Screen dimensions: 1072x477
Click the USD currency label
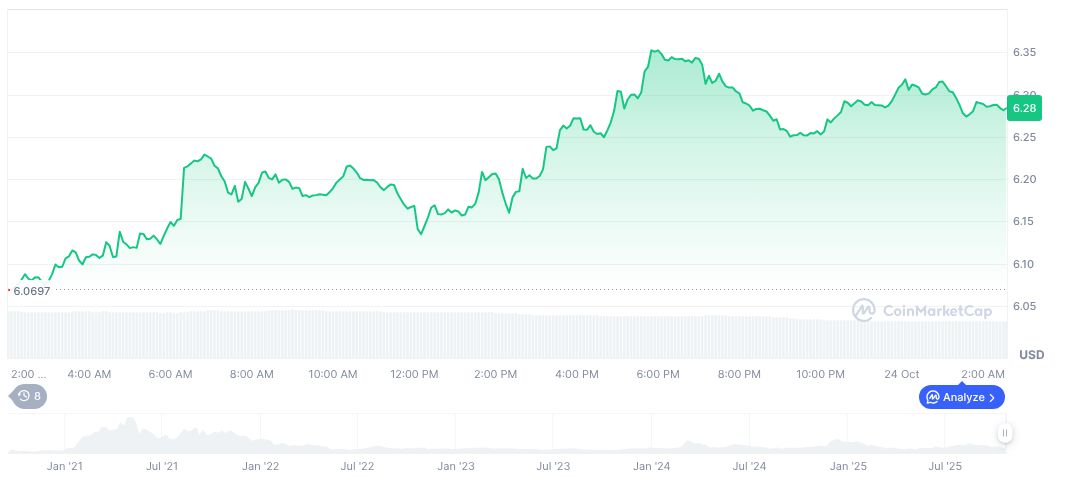pyautogui.click(x=1031, y=355)
